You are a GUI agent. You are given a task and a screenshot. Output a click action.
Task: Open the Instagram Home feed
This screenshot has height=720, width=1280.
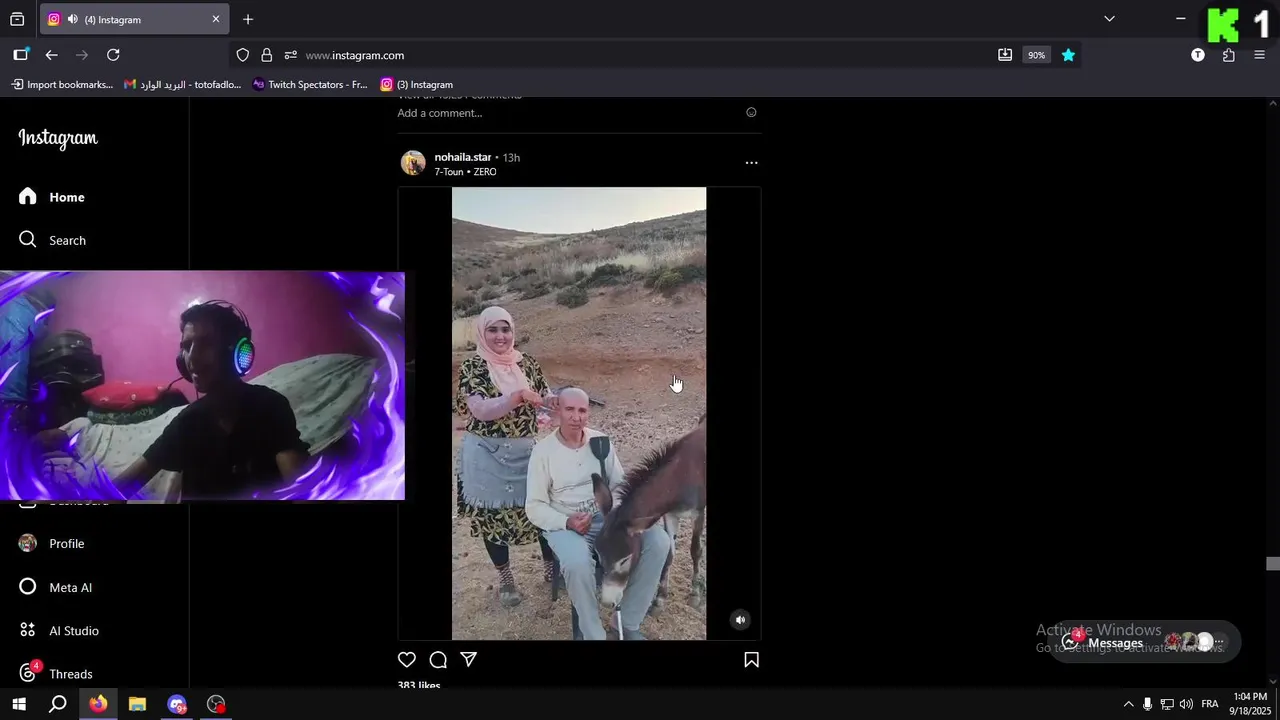pyautogui.click(x=52, y=197)
